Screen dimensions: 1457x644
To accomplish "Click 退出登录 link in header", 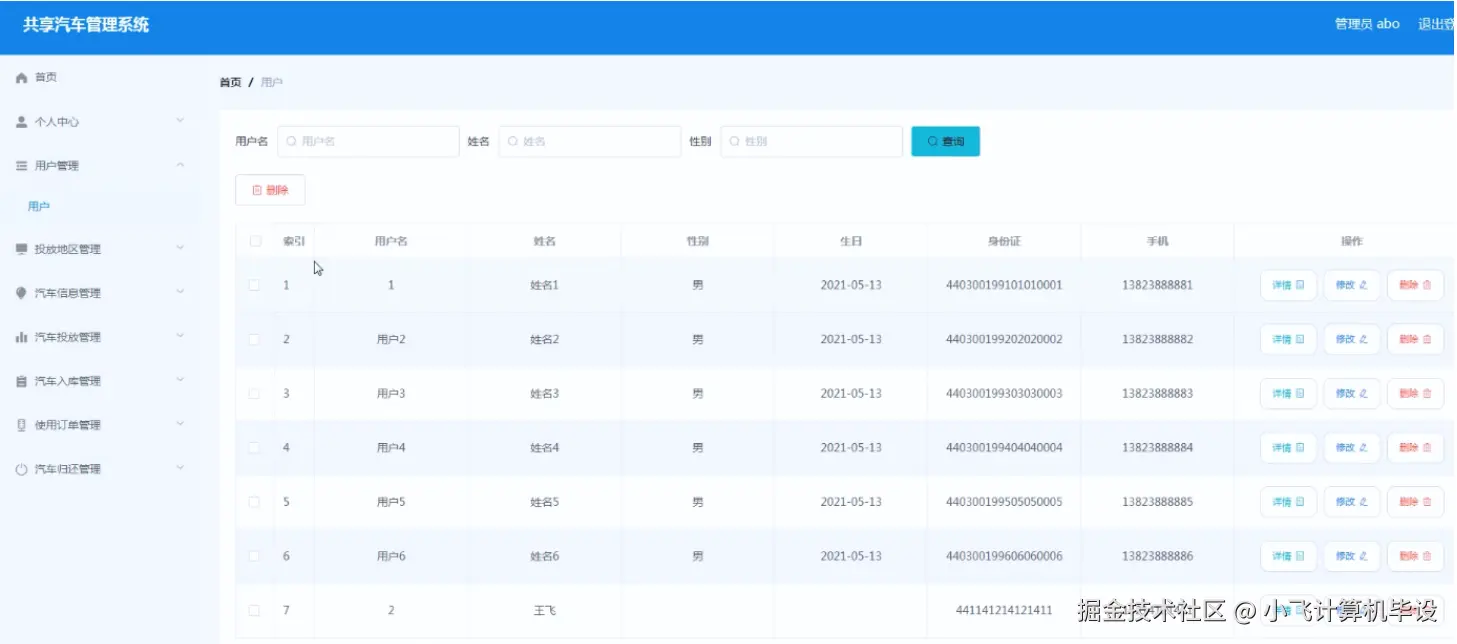I will pyautogui.click(x=1437, y=24).
